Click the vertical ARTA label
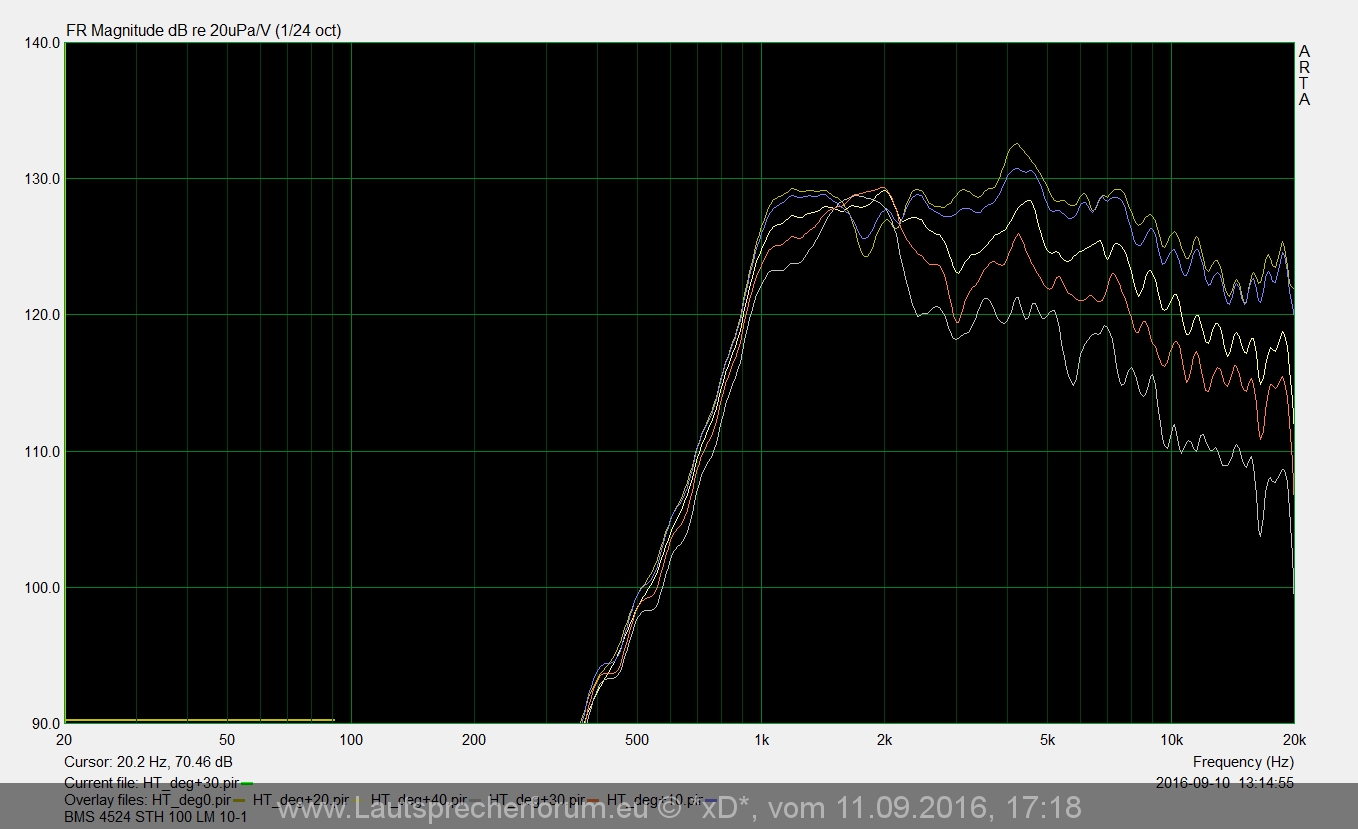This screenshot has height=829, width=1358. pos(1304,75)
